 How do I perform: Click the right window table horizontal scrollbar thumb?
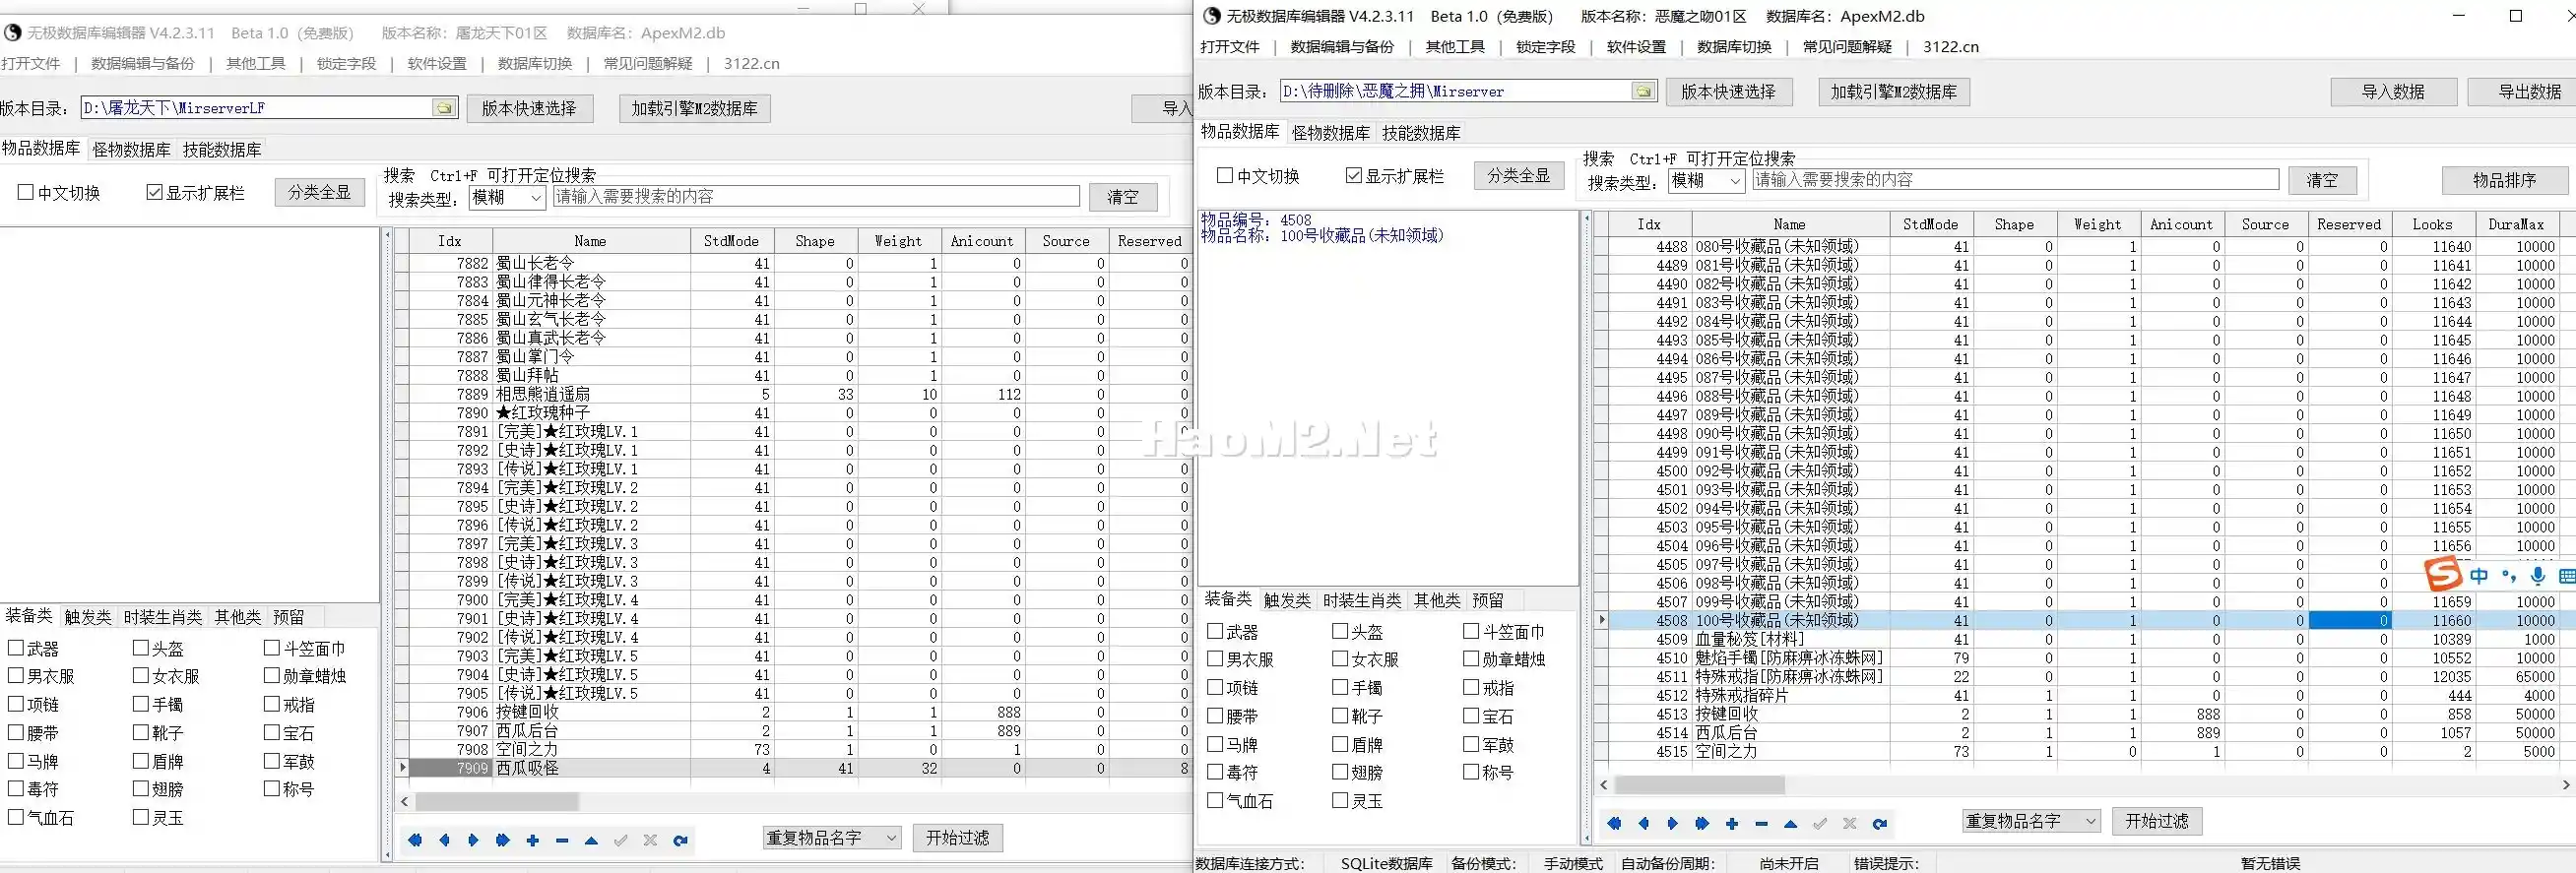(x=1699, y=785)
